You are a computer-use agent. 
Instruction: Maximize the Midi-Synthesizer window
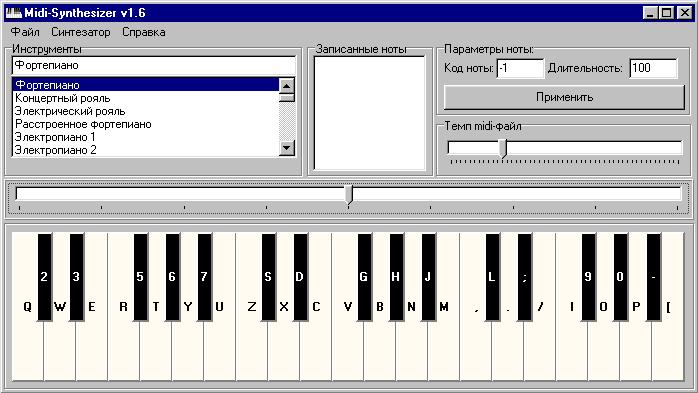666,13
